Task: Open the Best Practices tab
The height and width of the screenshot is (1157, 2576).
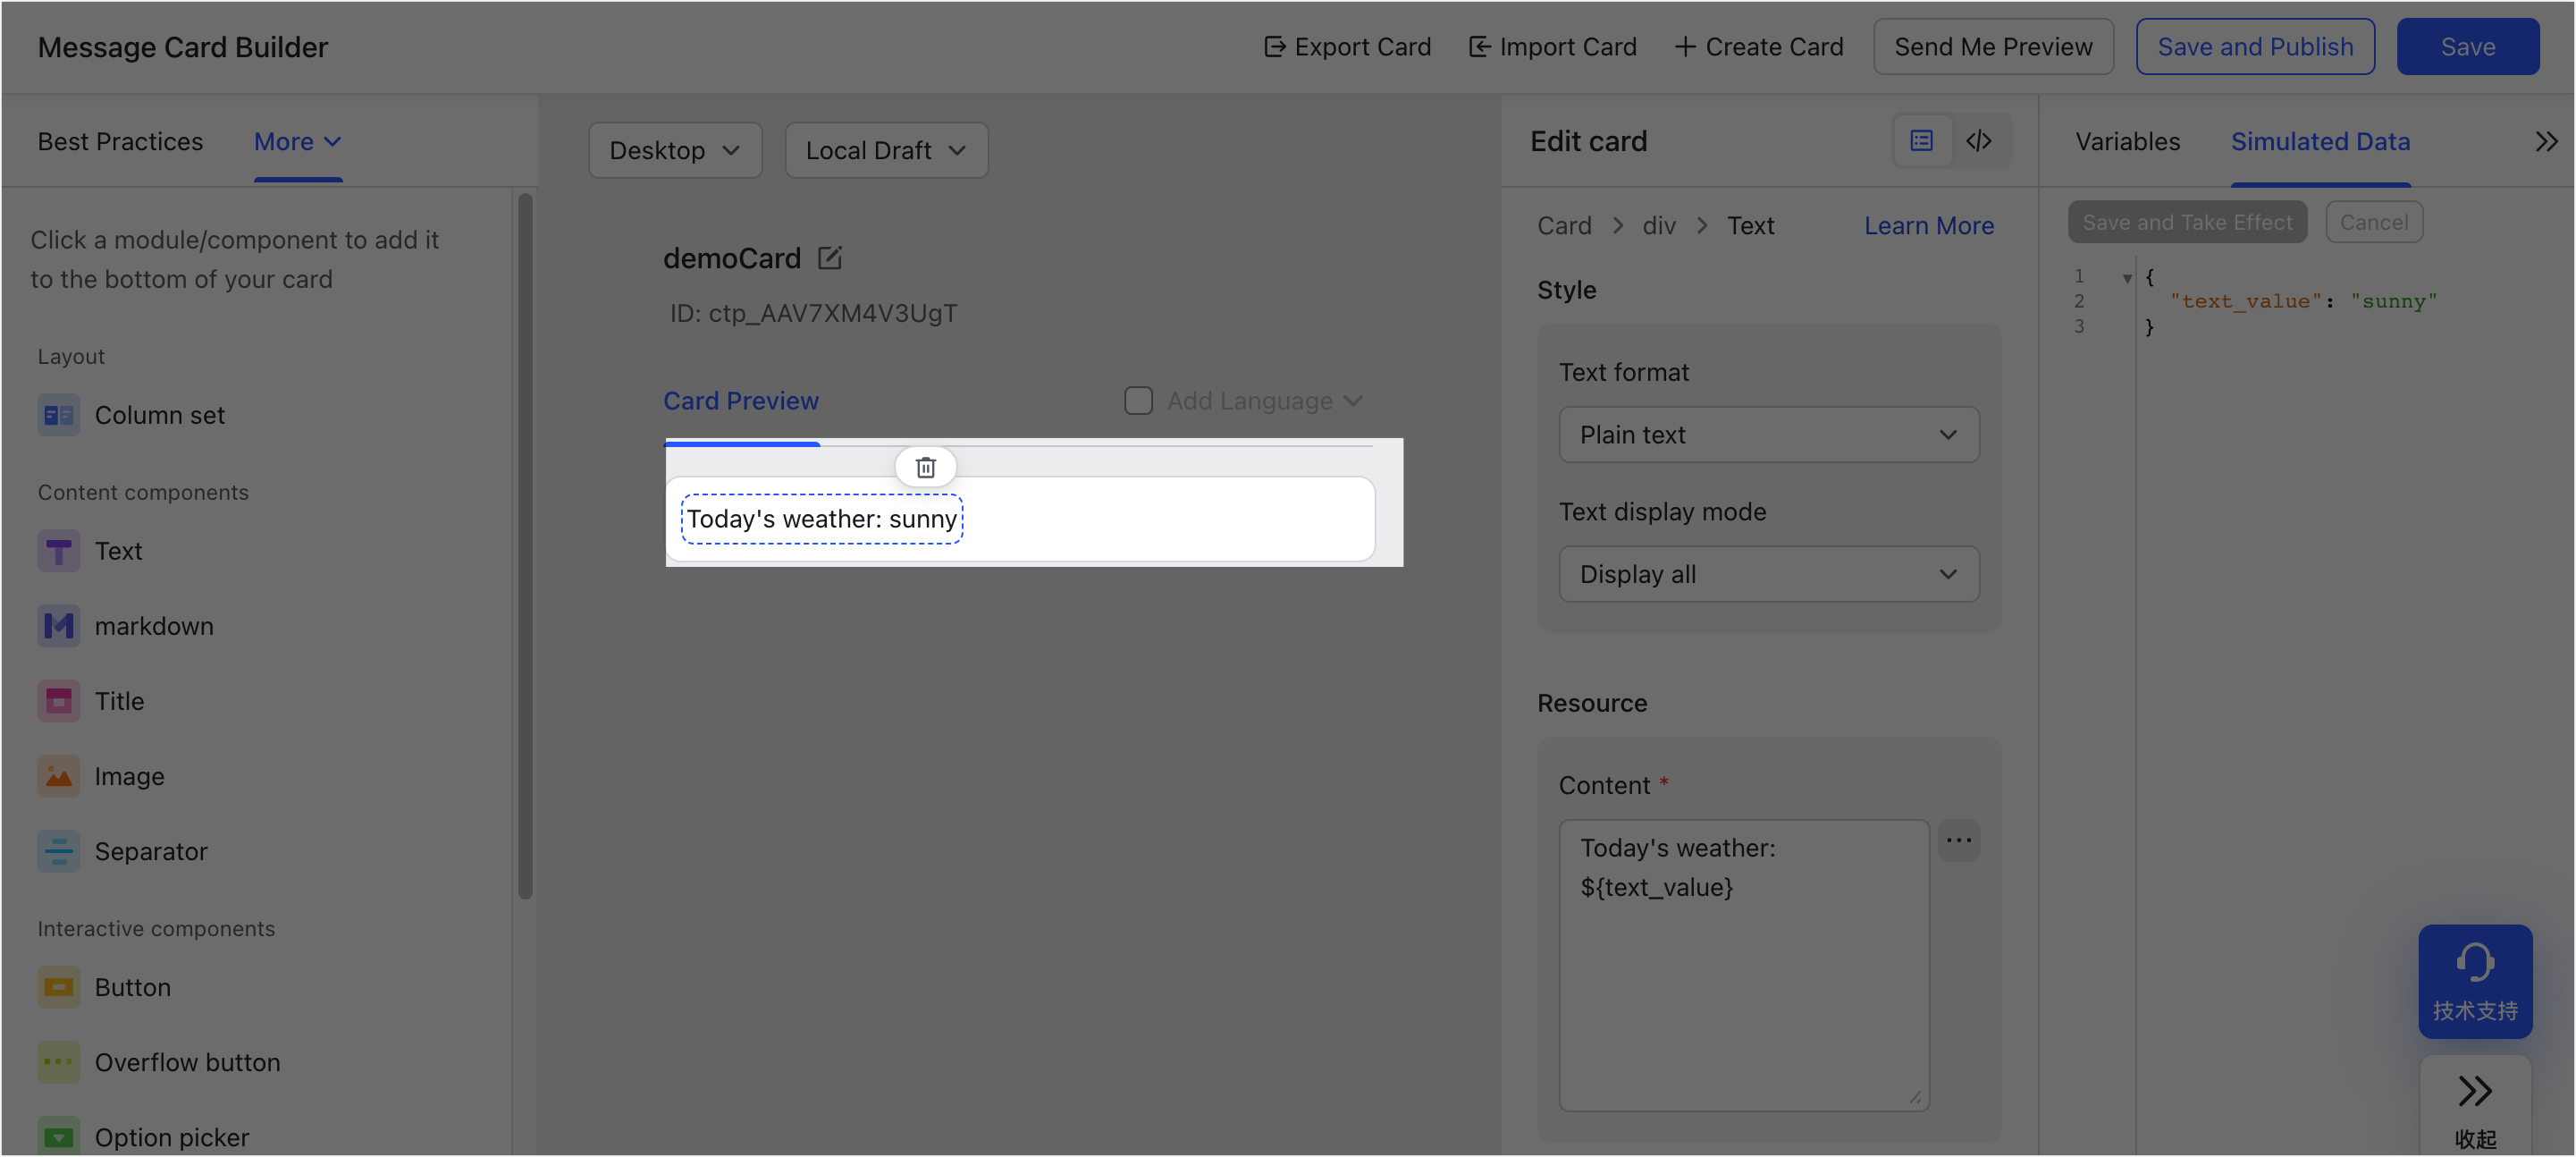Action: (120, 141)
